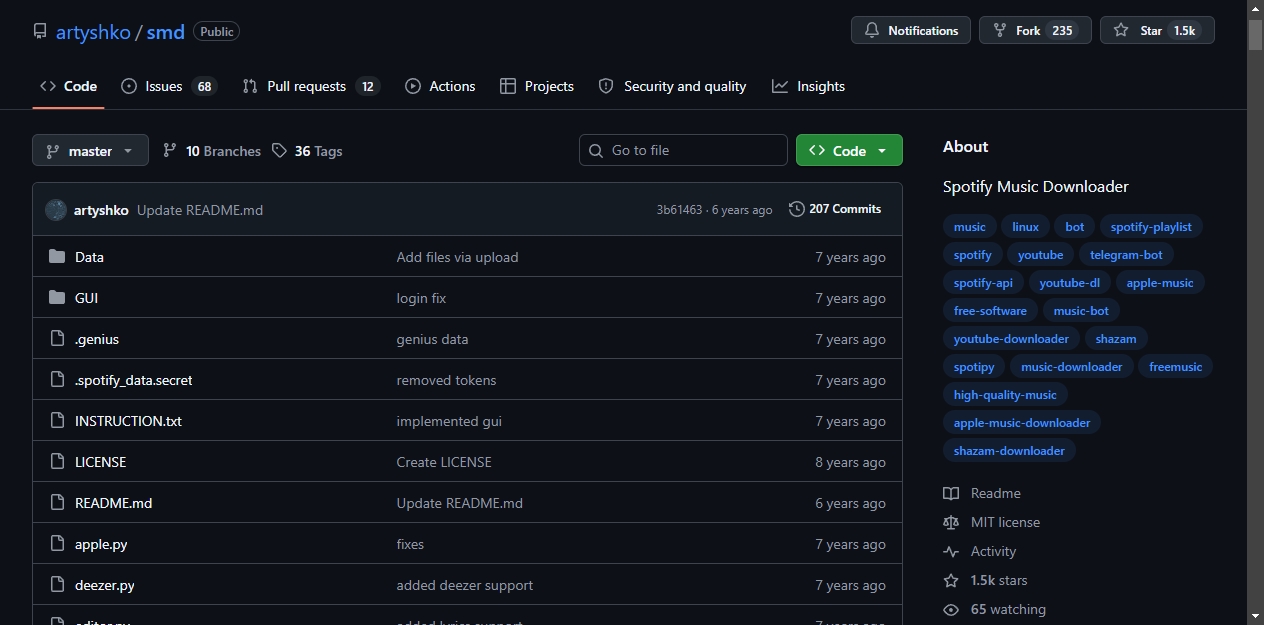Select the youtube topic tag
The height and width of the screenshot is (625, 1264).
click(1041, 255)
